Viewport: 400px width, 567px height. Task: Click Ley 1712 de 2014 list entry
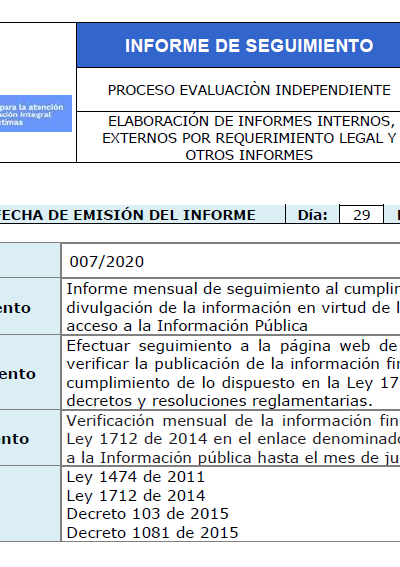tap(136, 495)
